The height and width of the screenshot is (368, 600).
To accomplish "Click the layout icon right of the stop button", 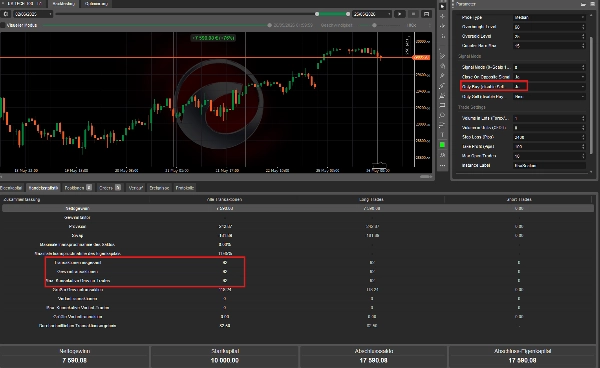I will pos(426,14).
